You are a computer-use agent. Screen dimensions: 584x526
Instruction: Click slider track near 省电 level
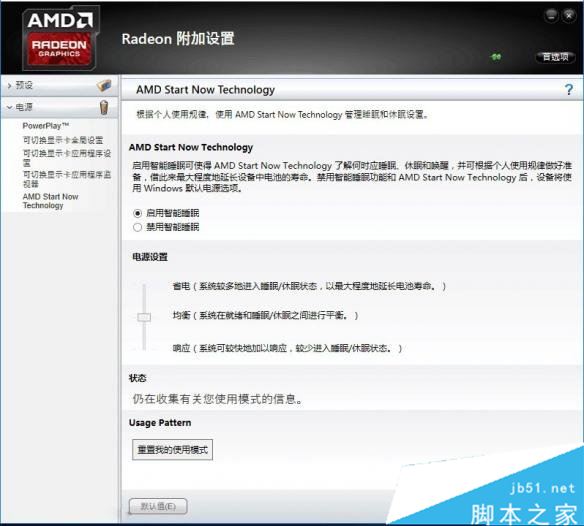(144, 288)
